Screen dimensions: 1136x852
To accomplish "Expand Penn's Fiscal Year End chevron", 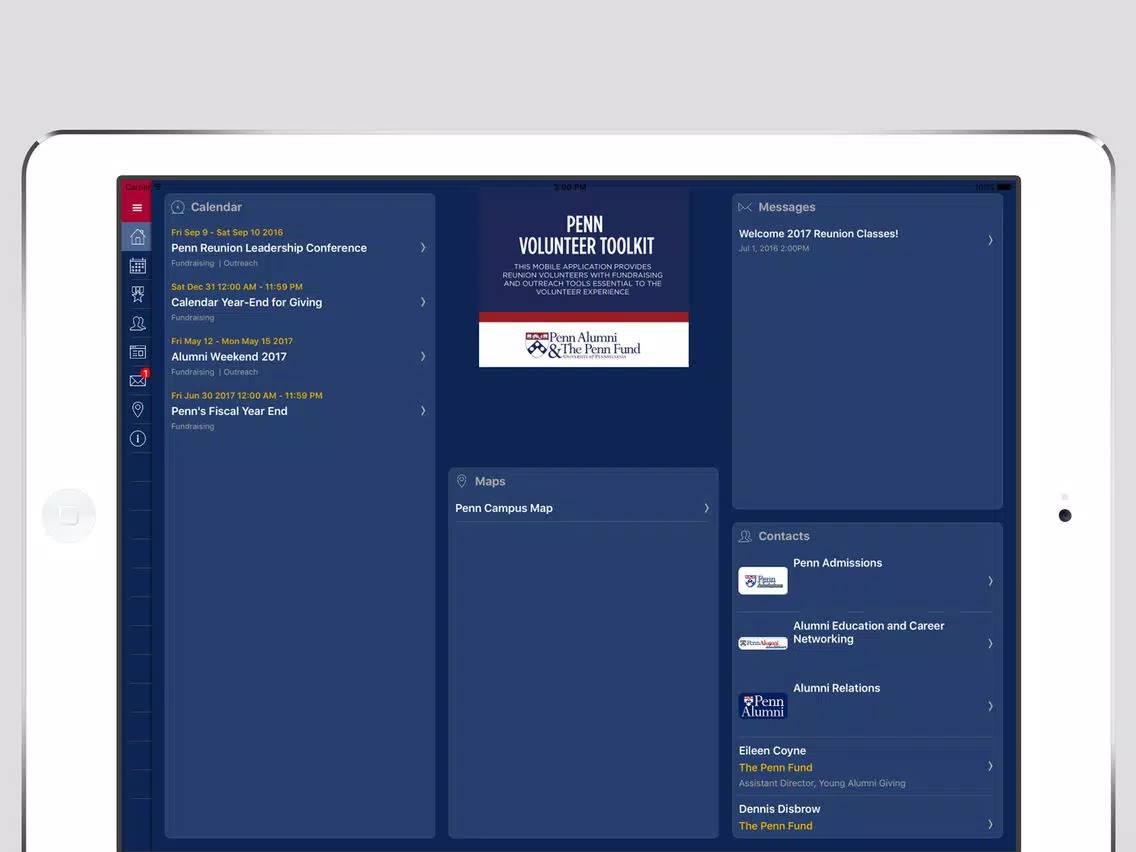I will [x=423, y=411].
